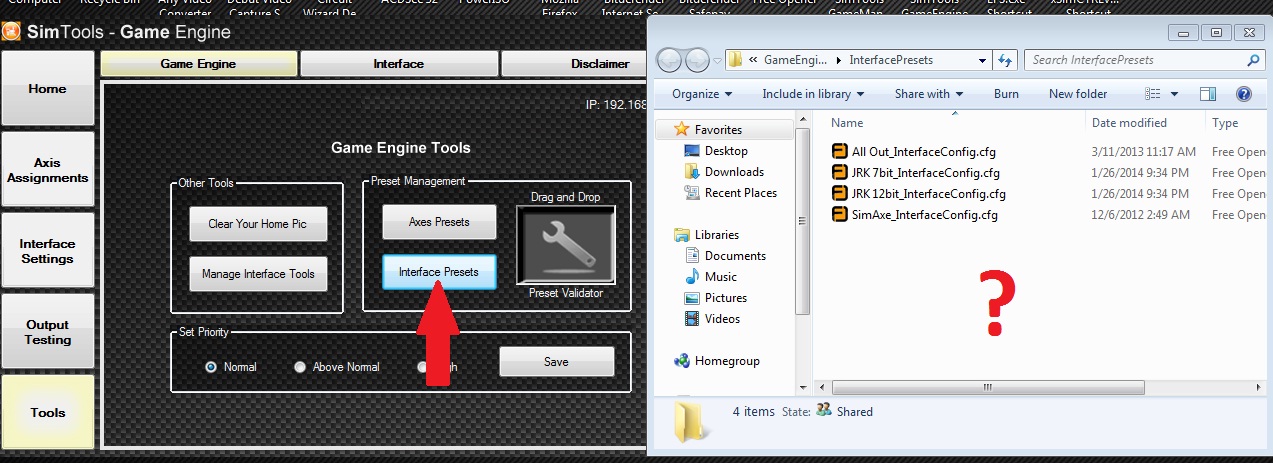Click Clear Your Home Pic button
The height and width of the screenshot is (463, 1273).
258,224
